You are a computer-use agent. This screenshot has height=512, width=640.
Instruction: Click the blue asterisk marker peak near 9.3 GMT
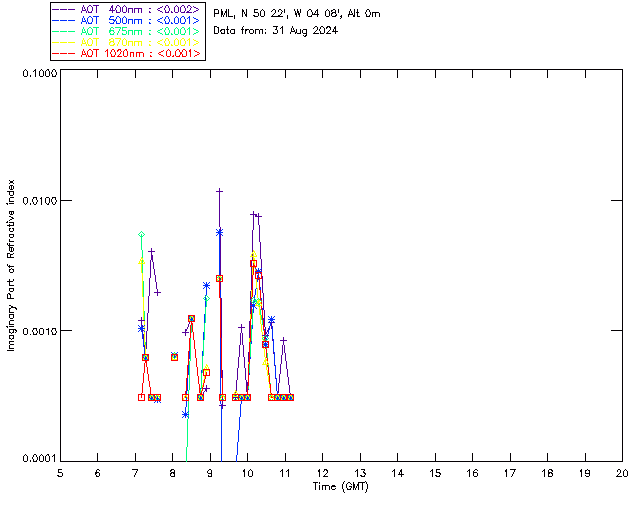[219, 232]
